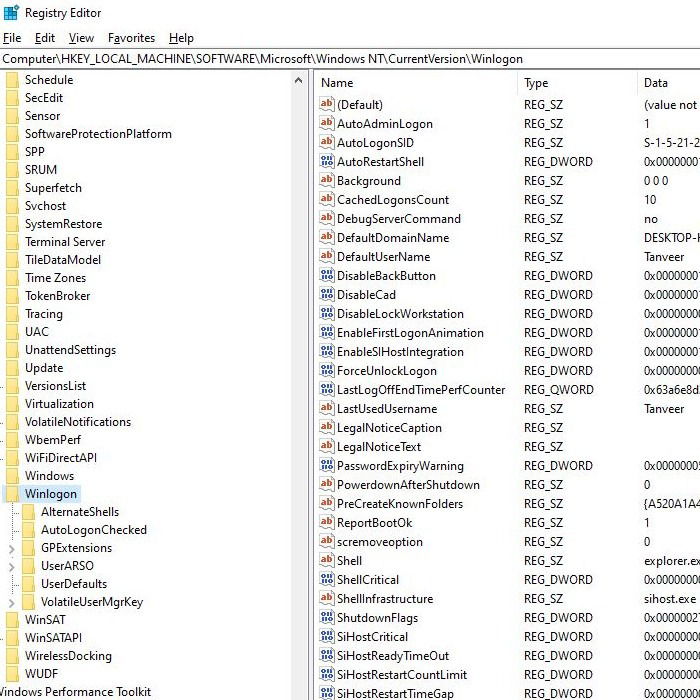Screen dimensions: 700x700
Task: Click the Time Zones folder icon
Action: pyautogui.click(x=12, y=278)
